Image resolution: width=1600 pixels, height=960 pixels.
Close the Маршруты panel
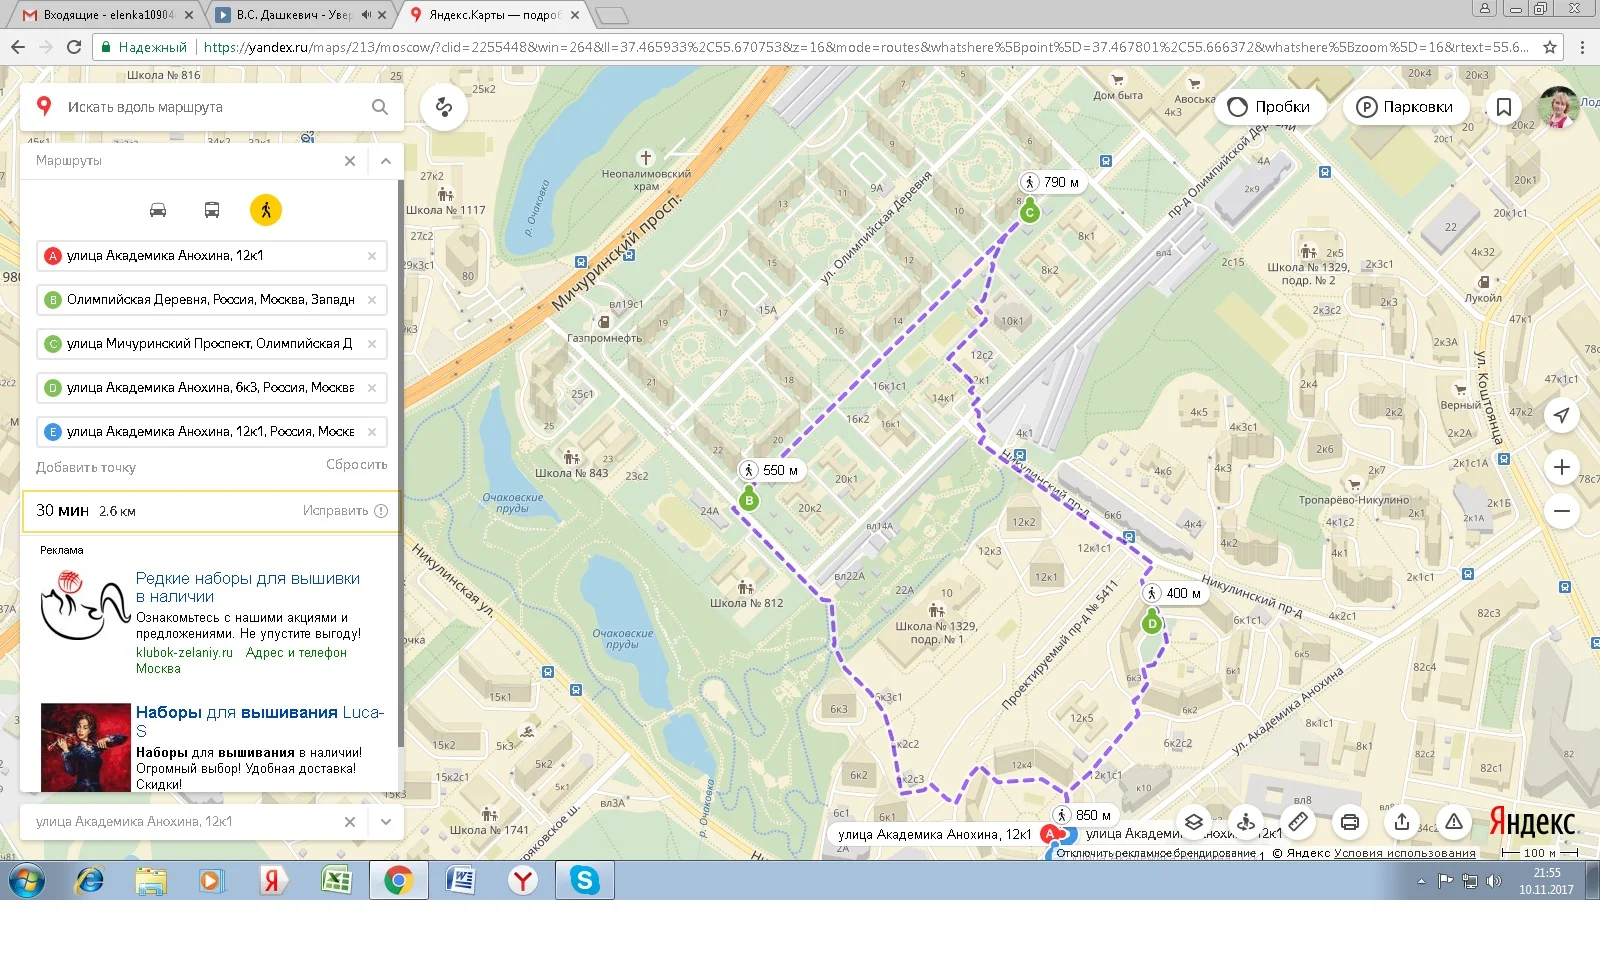point(350,161)
